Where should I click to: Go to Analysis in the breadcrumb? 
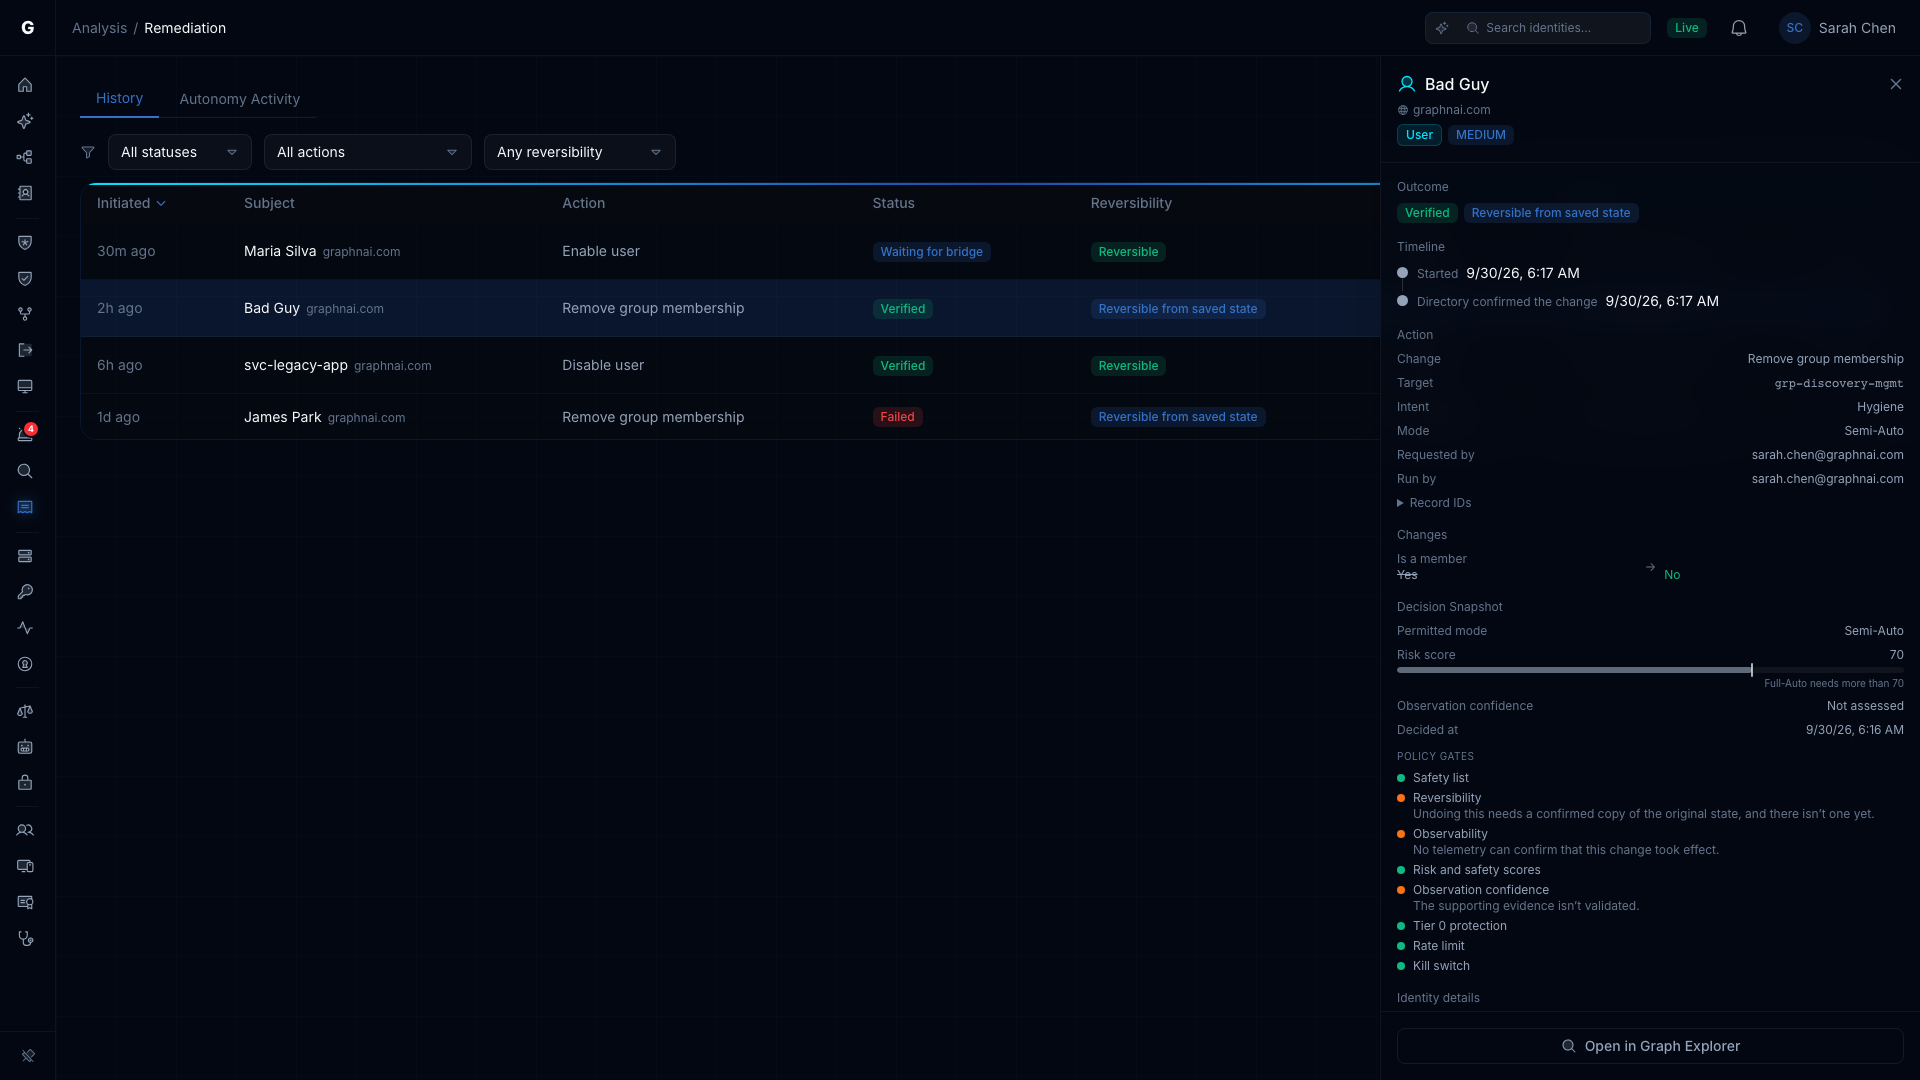99,28
